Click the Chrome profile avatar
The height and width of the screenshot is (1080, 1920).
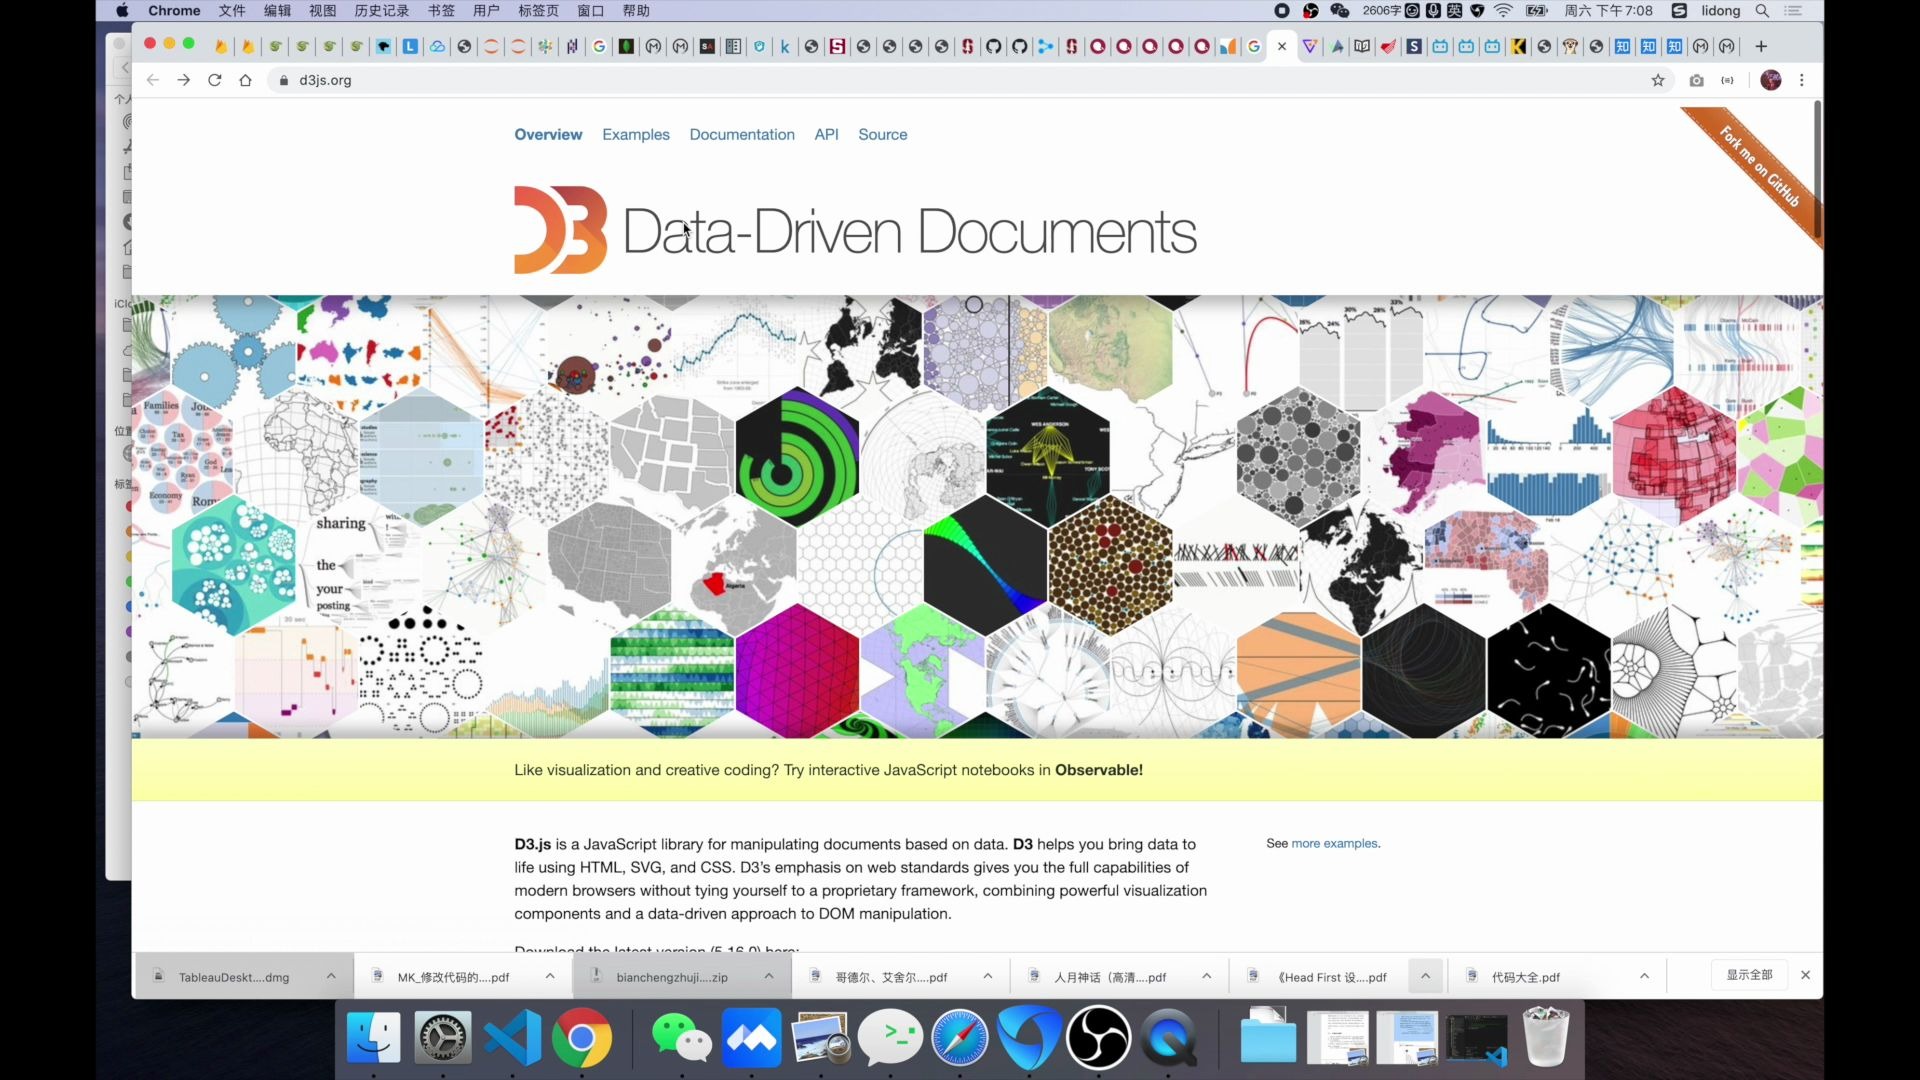[x=1770, y=80]
